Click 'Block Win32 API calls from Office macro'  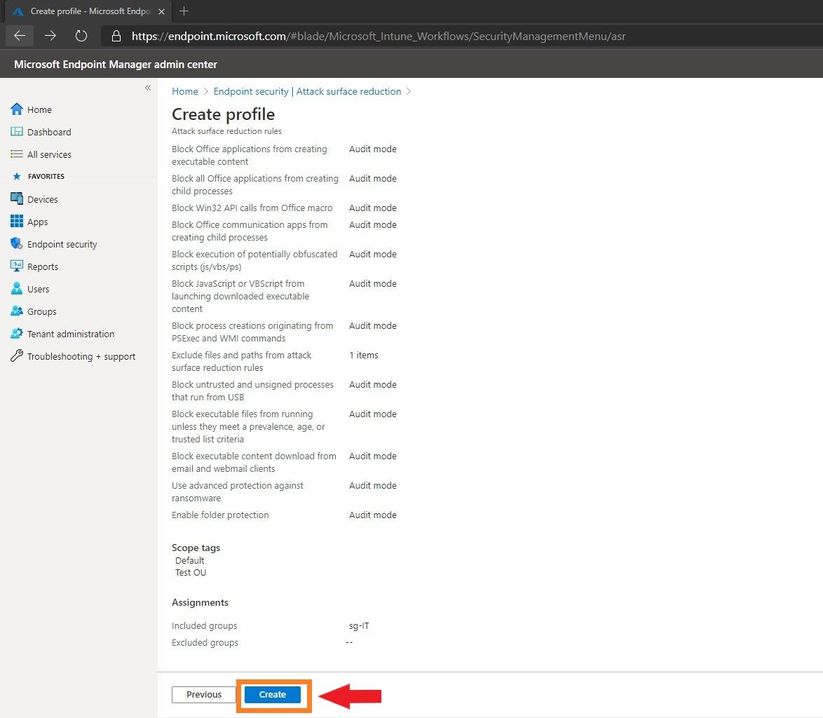252,208
